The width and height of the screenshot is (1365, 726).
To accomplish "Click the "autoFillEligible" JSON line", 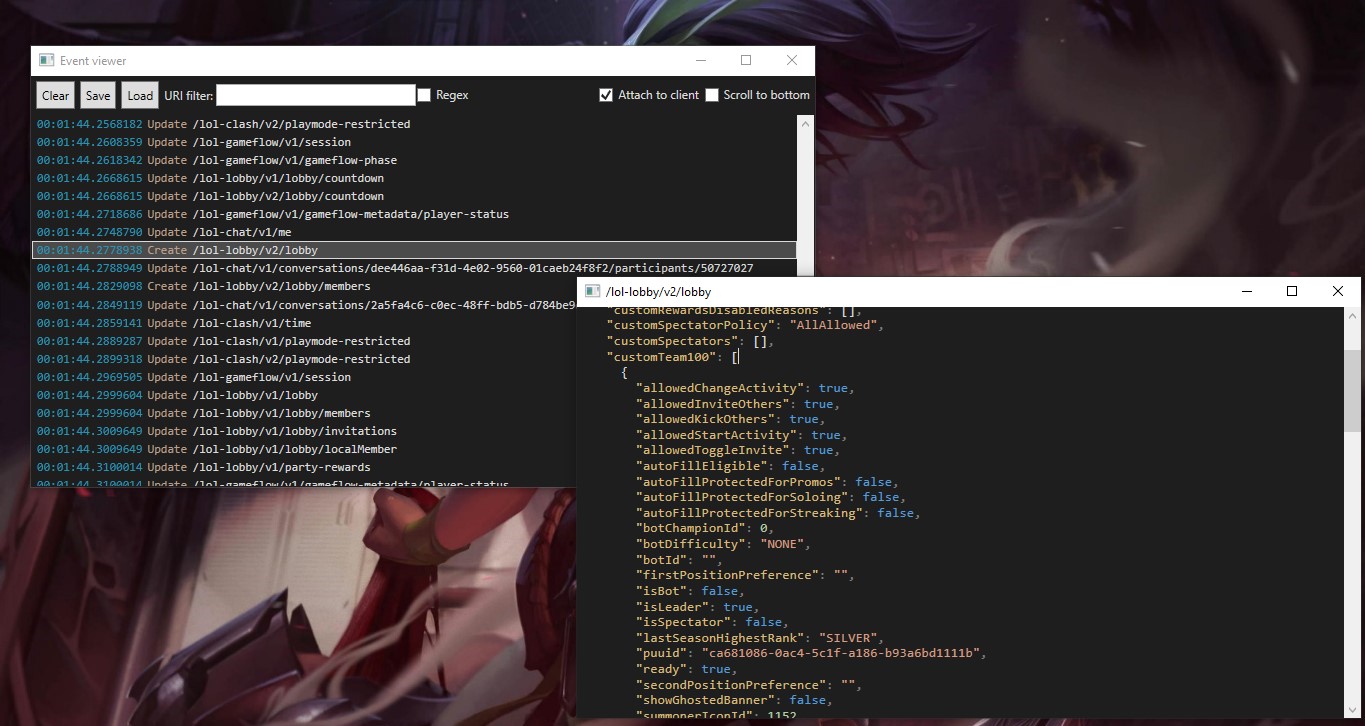I will pyautogui.click(x=730, y=466).
